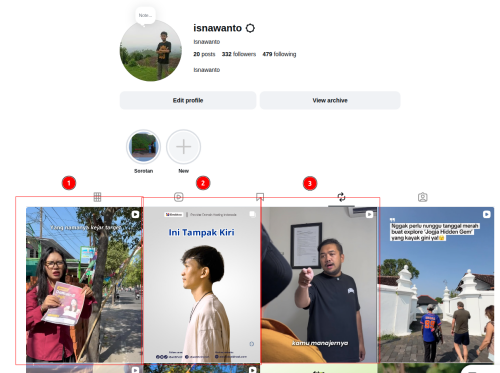Open the settings gear next to isnawanto
Screen dimensions: 500x373
click(x=250, y=28)
